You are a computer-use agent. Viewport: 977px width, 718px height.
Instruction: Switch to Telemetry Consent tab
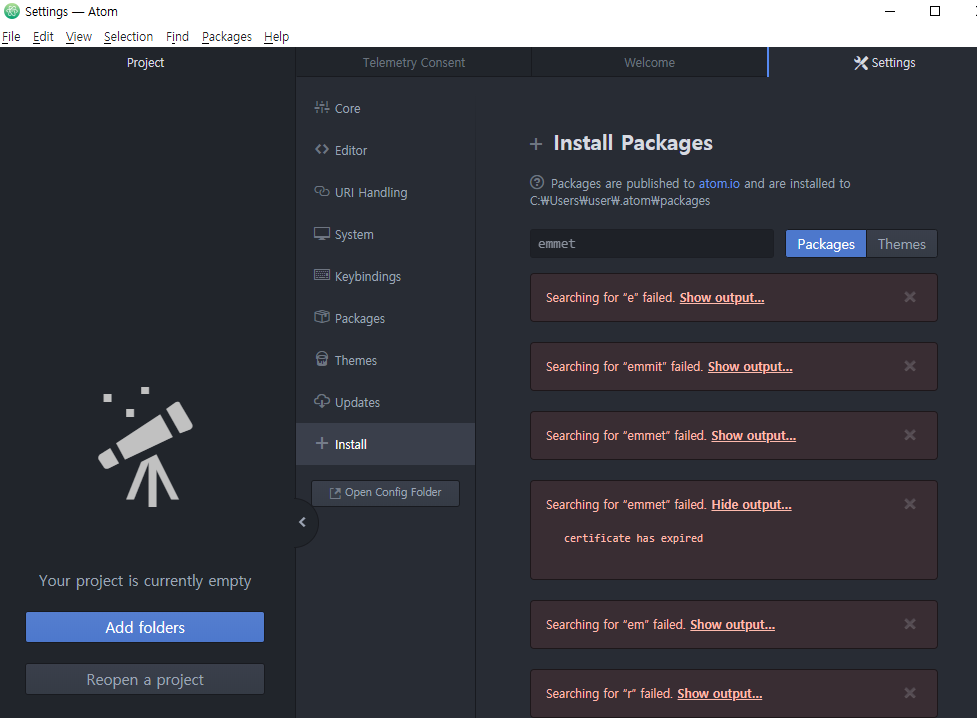coord(414,62)
